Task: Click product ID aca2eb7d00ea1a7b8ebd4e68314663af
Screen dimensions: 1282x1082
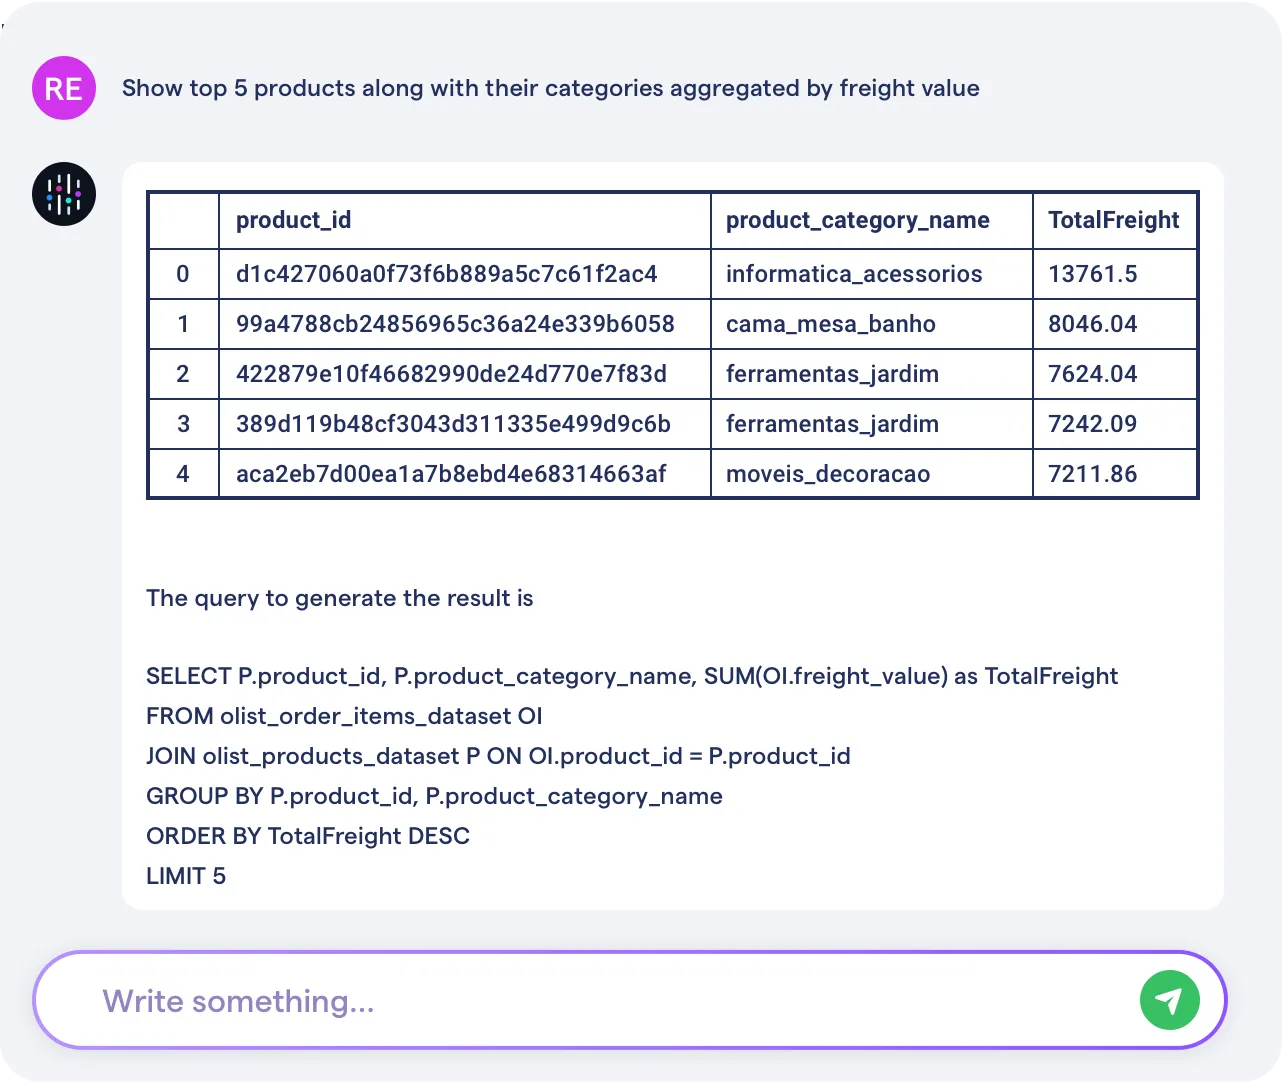Action: pos(450,474)
